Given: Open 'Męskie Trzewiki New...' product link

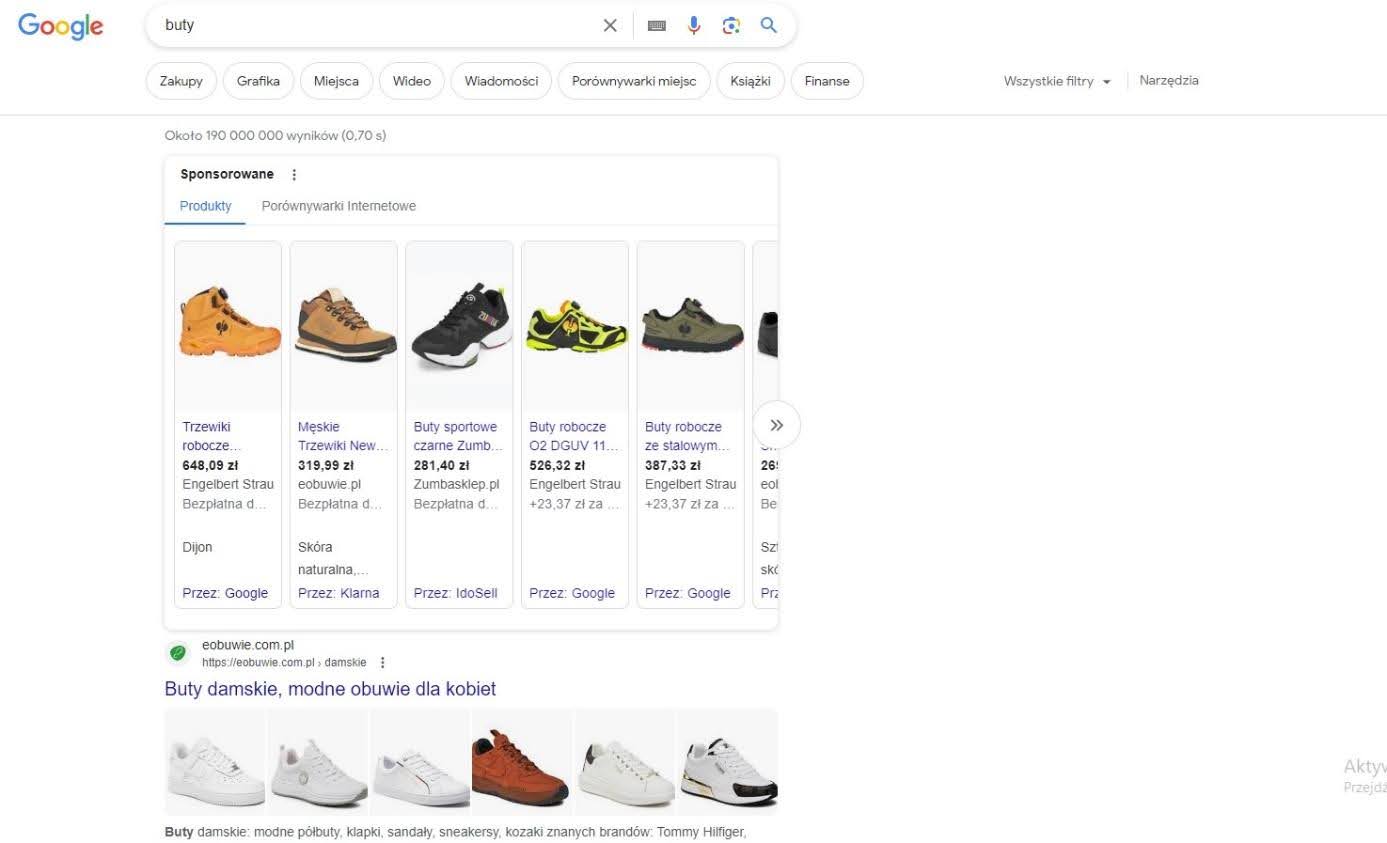Looking at the screenshot, I should (343, 436).
